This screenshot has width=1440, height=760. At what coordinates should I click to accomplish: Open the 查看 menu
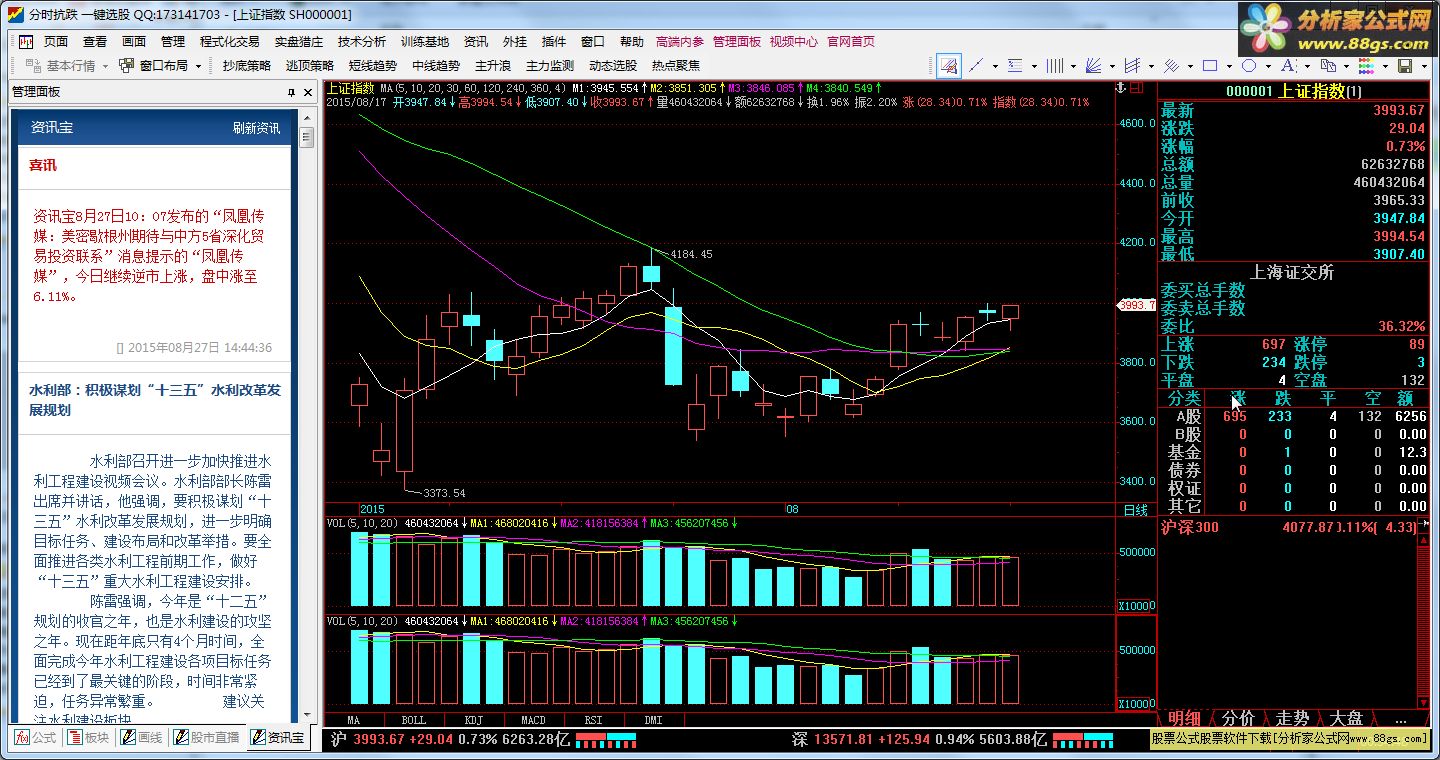pos(95,42)
